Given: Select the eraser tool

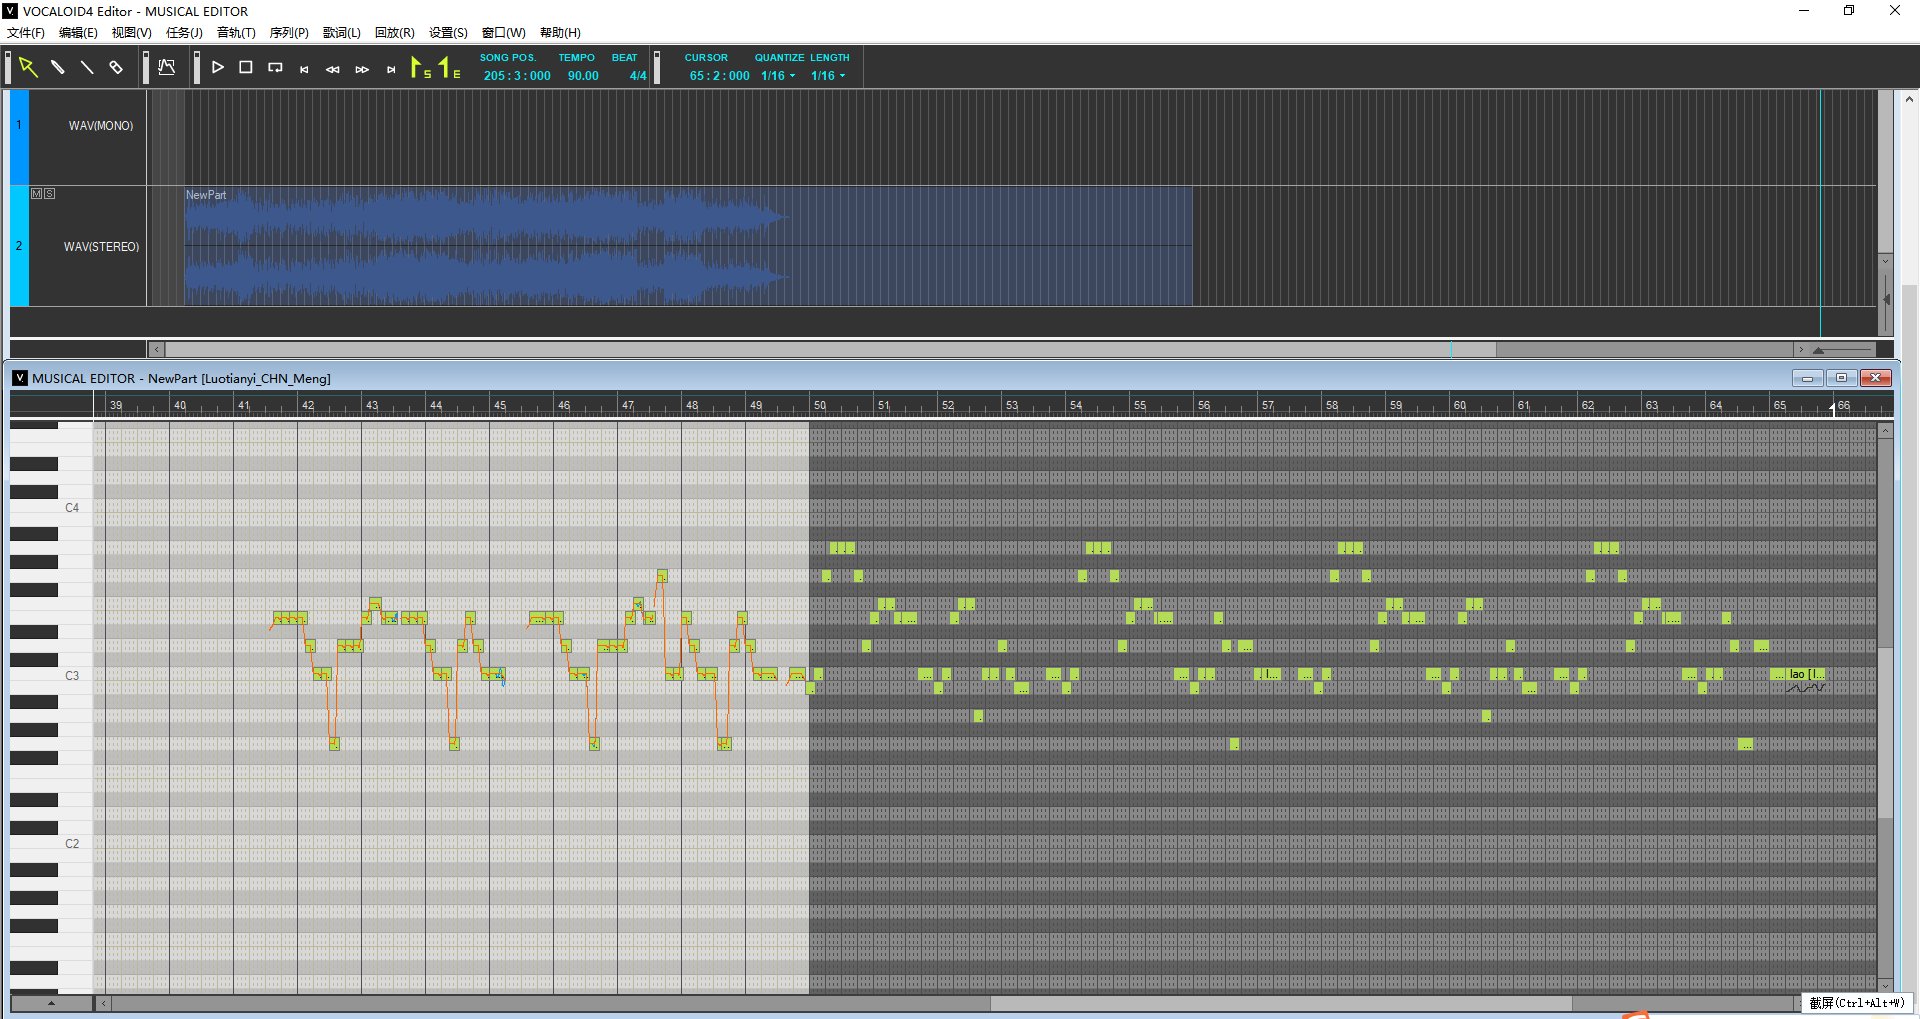Looking at the screenshot, I should point(116,68).
